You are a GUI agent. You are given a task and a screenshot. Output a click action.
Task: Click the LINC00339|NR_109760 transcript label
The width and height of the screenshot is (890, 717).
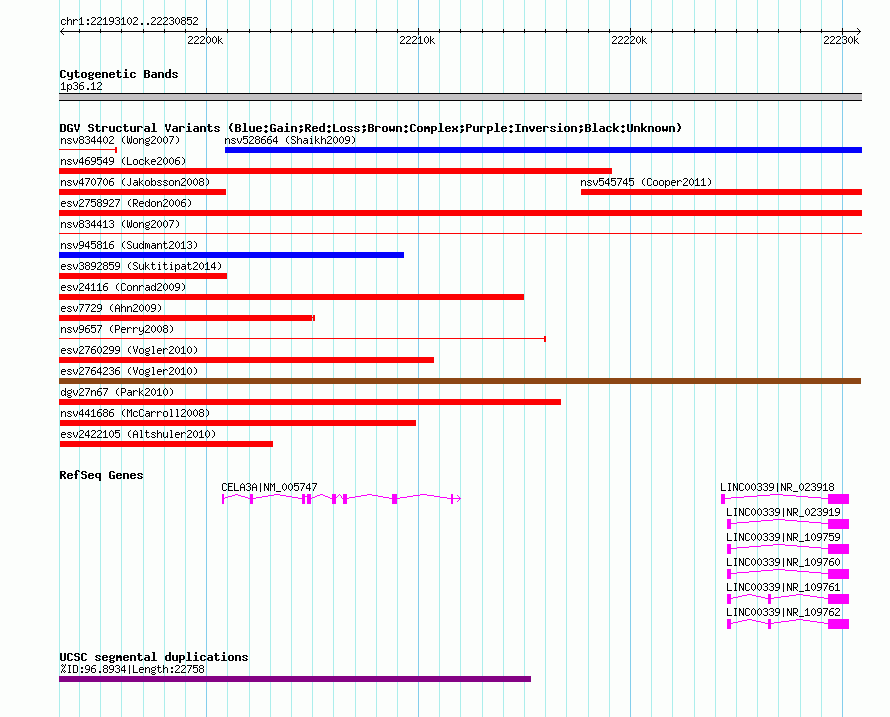pyautogui.click(x=783, y=562)
